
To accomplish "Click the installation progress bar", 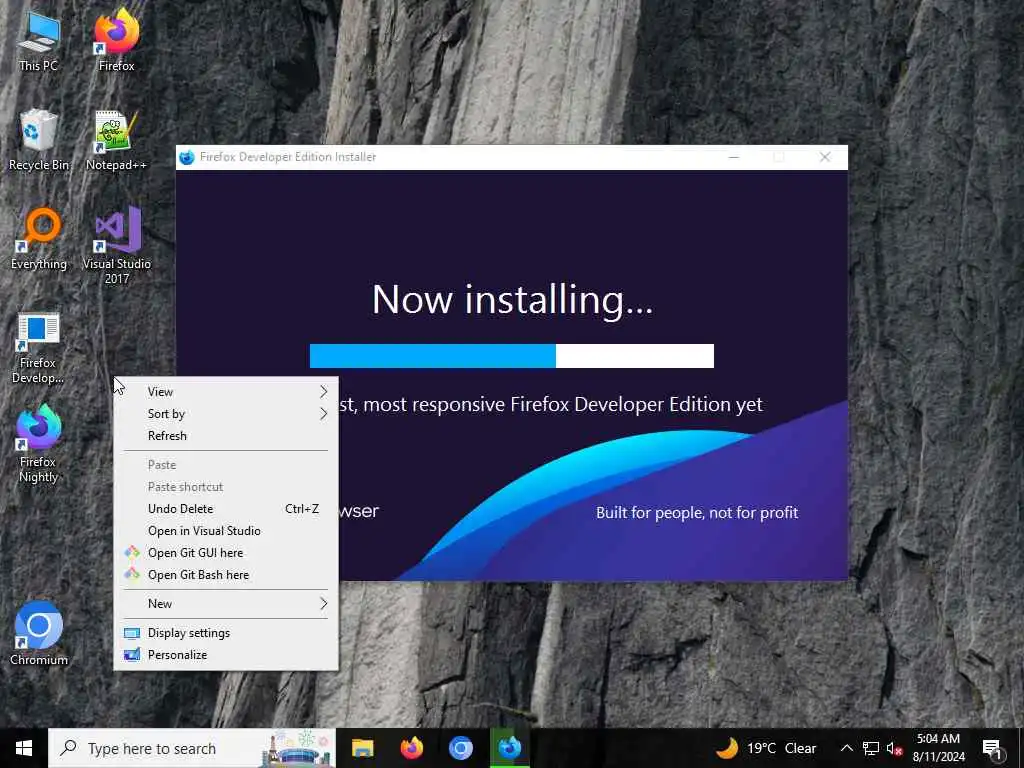I will (511, 356).
